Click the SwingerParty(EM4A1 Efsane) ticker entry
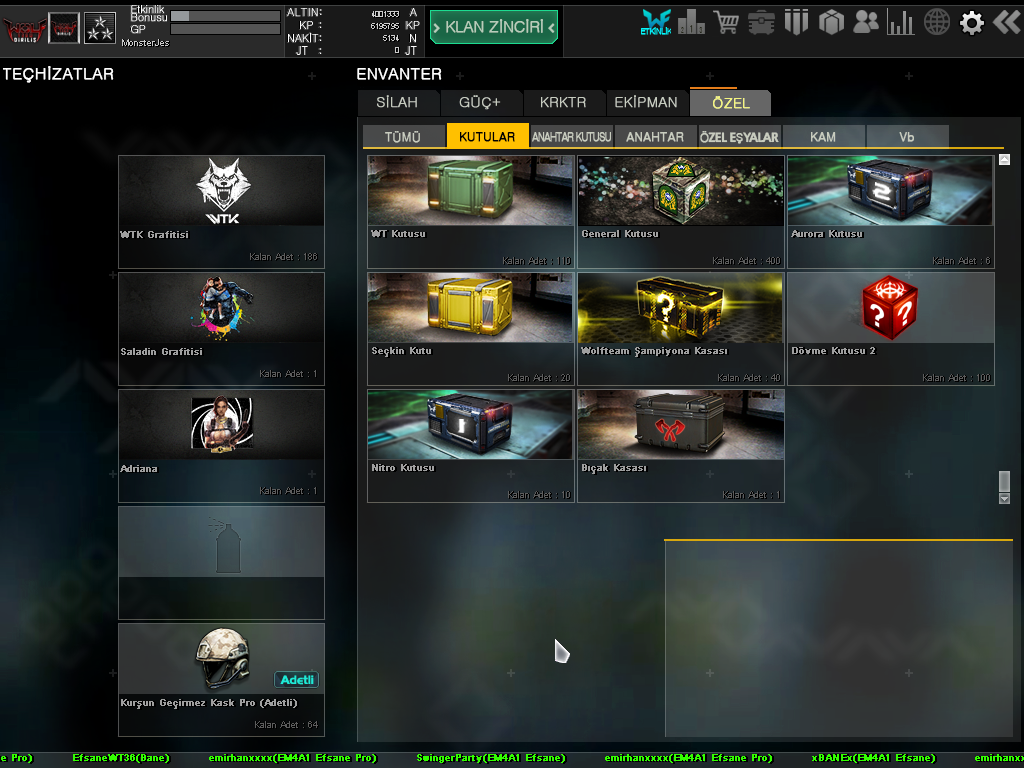The height and width of the screenshot is (768, 1024). [x=491, y=758]
